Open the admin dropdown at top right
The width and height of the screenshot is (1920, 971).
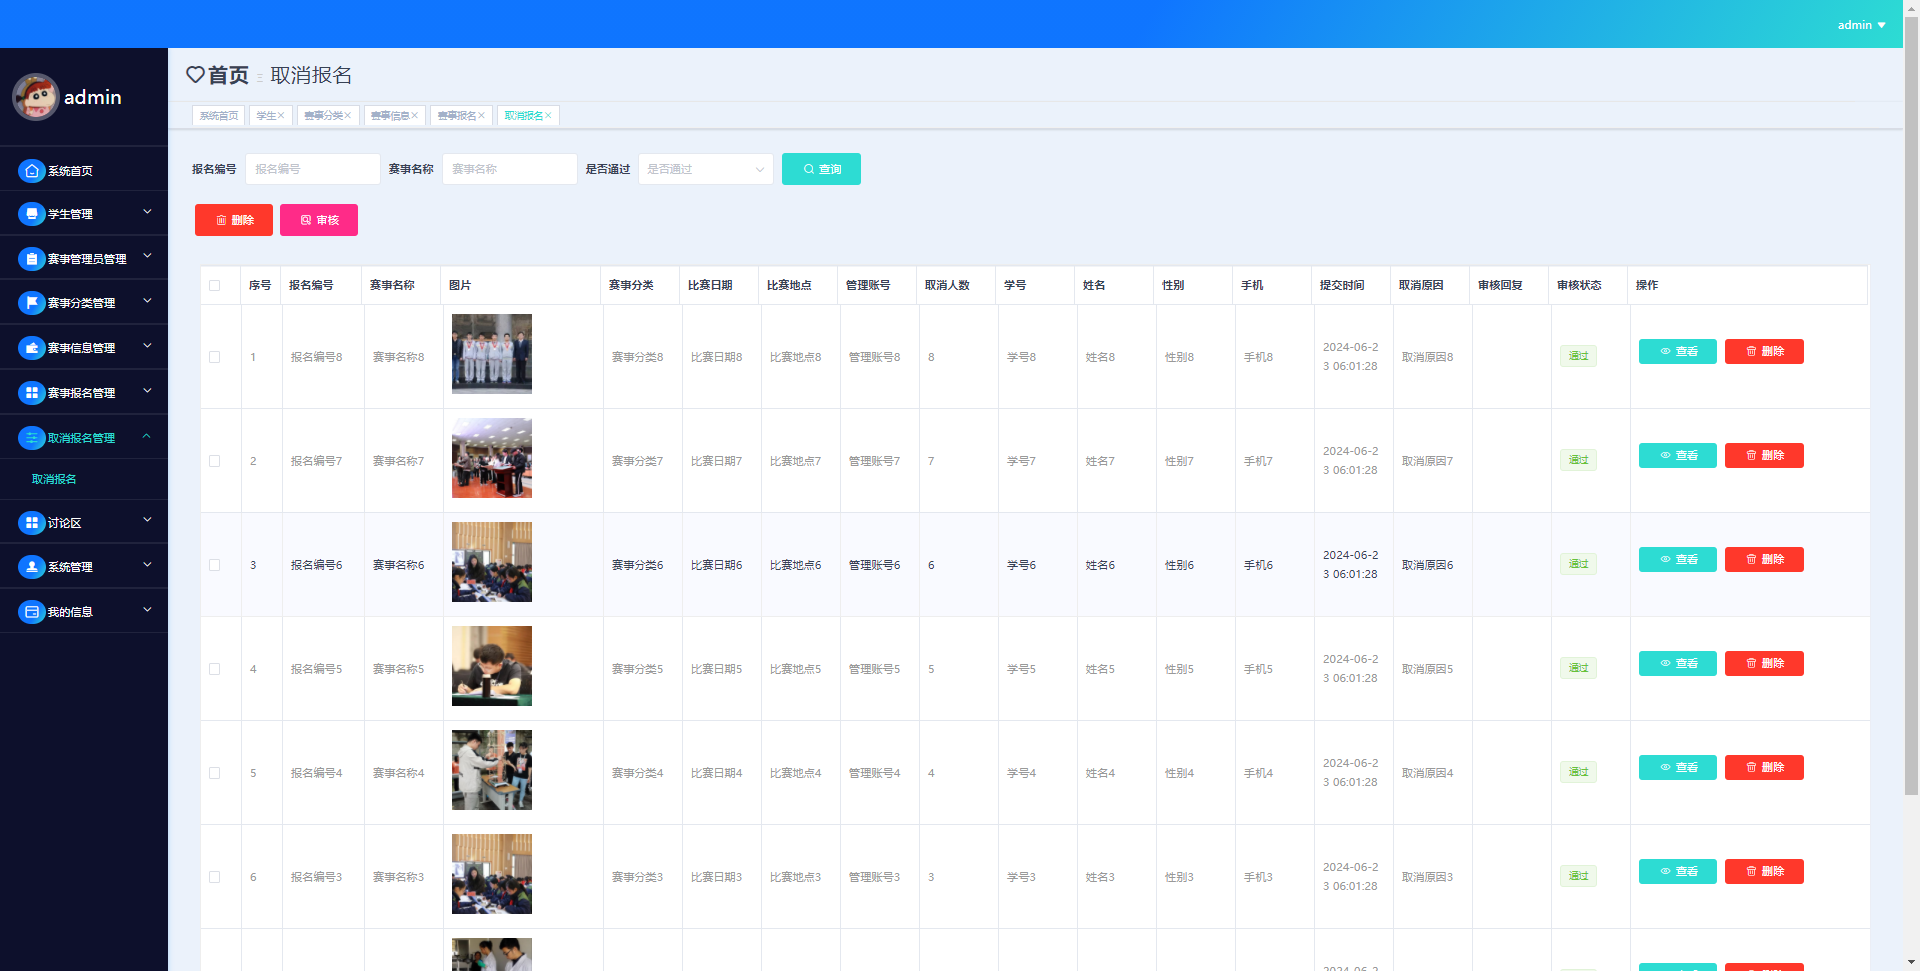(1860, 25)
